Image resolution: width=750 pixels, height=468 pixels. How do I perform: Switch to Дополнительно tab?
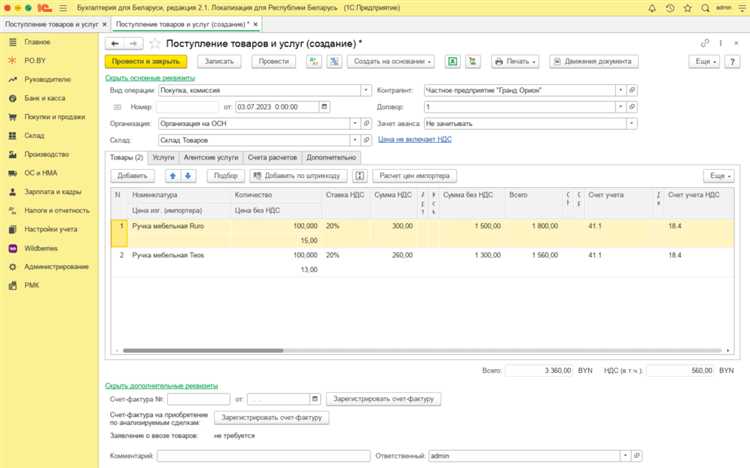(331, 157)
